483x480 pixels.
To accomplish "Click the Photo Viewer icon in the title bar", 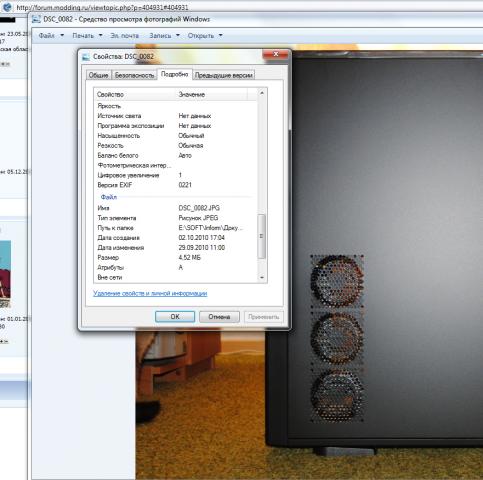I will click(36, 19).
